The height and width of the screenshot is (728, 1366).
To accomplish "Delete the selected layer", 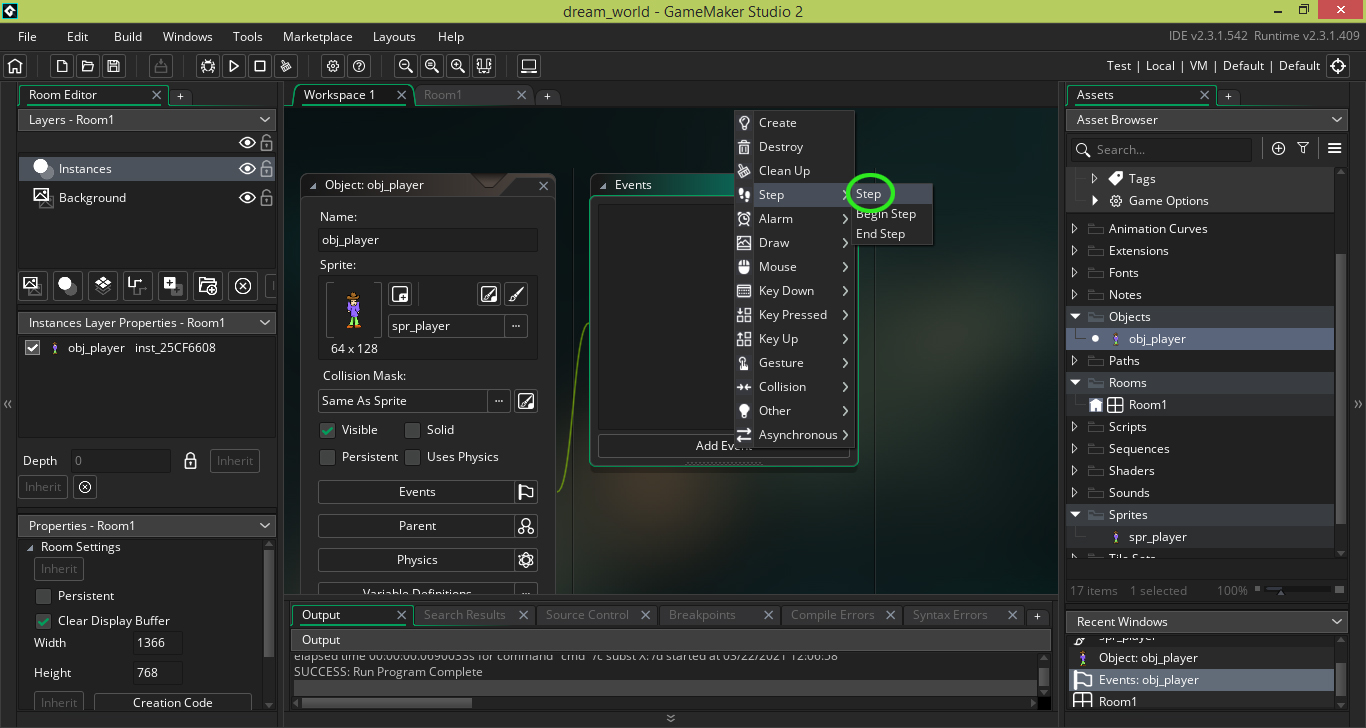I will click(x=242, y=286).
